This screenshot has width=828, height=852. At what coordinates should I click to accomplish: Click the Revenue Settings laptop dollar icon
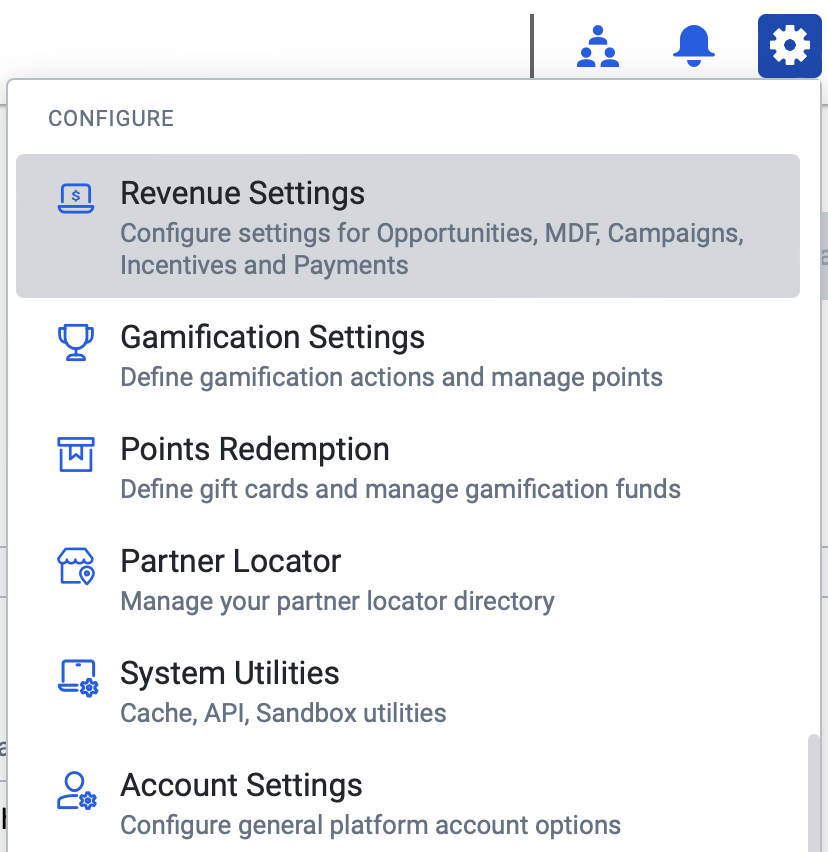pyautogui.click(x=76, y=198)
